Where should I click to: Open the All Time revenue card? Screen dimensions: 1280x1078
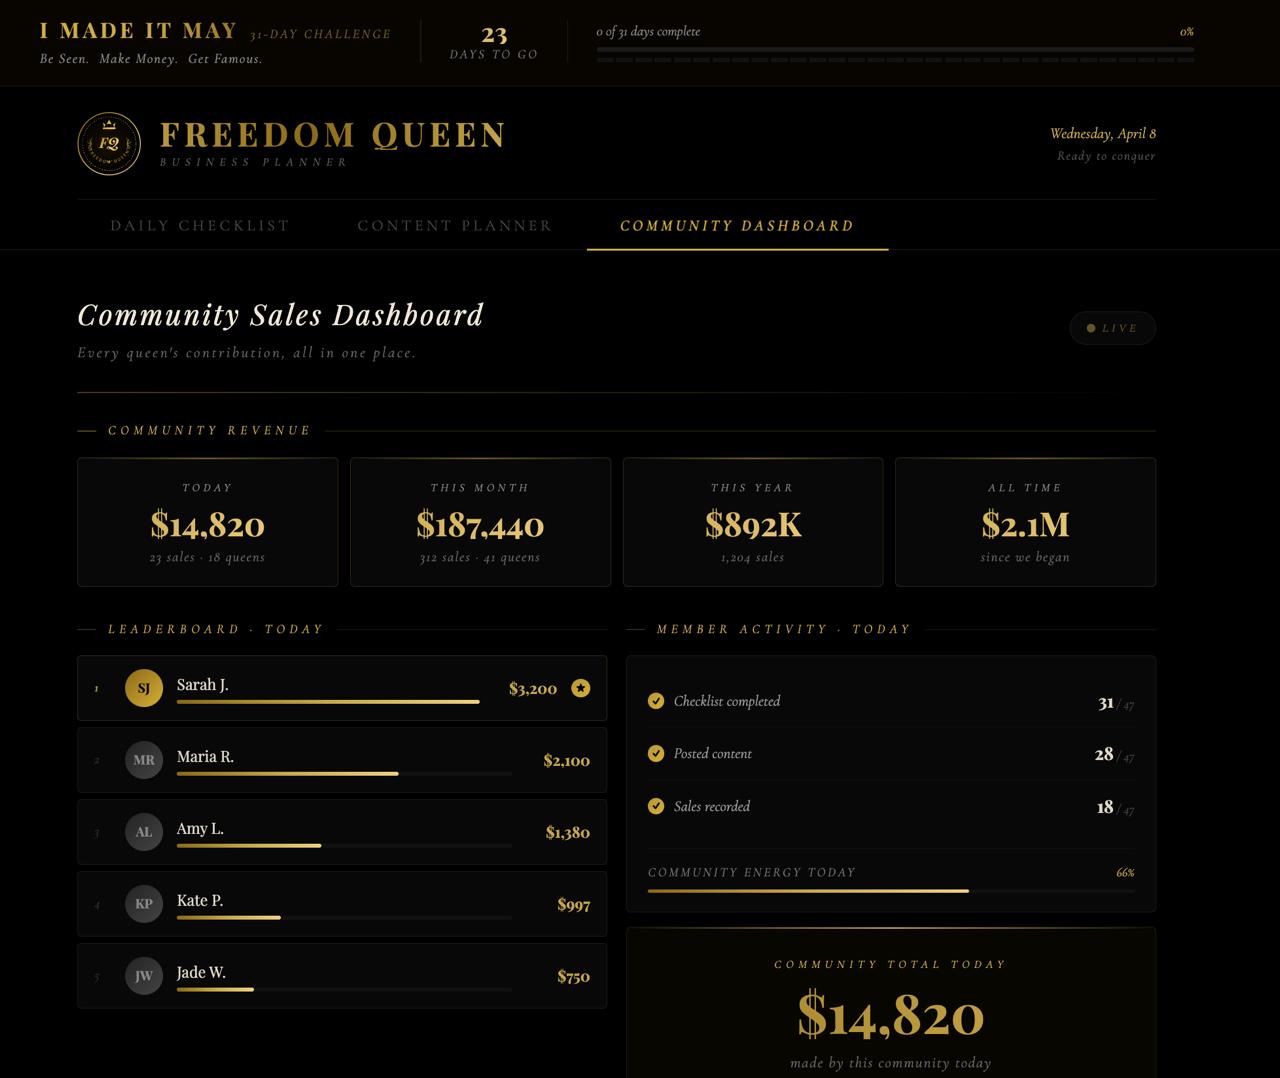(1025, 522)
